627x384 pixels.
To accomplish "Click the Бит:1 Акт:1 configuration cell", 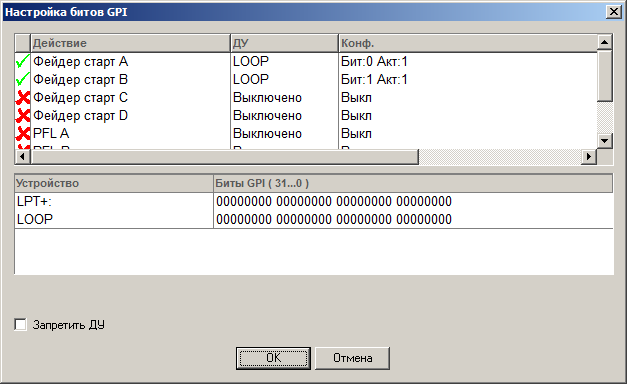I will tap(374, 80).
